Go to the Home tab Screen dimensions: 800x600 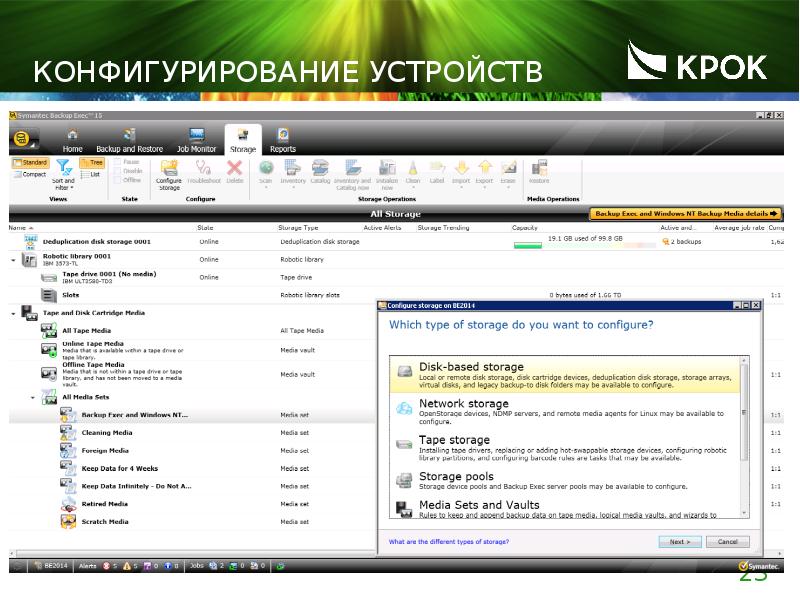coord(72,141)
